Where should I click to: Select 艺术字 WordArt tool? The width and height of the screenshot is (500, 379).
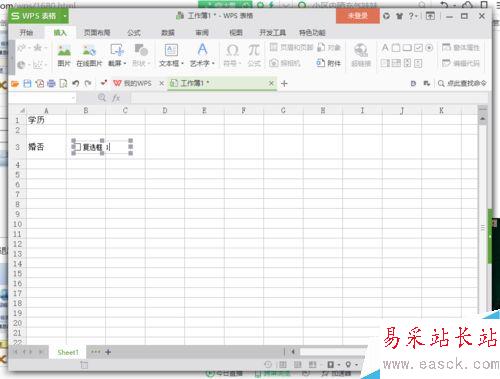[202, 55]
